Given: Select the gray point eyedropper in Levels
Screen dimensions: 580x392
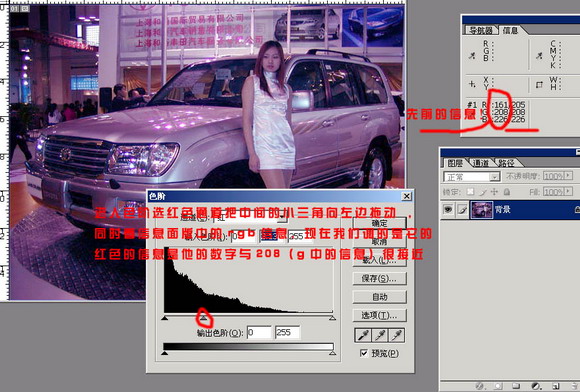Looking at the screenshot, I should pyautogui.click(x=380, y=335).
